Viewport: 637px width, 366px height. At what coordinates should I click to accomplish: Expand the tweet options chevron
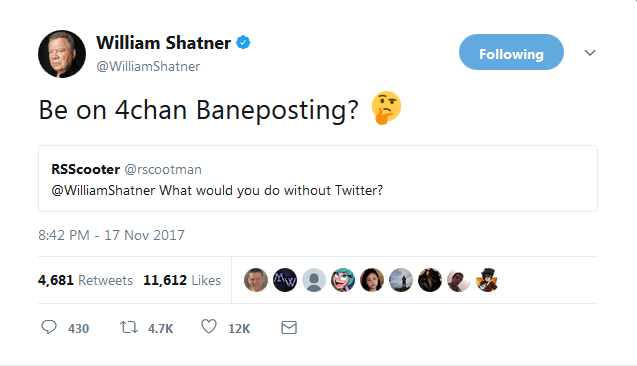click(590, 53)
